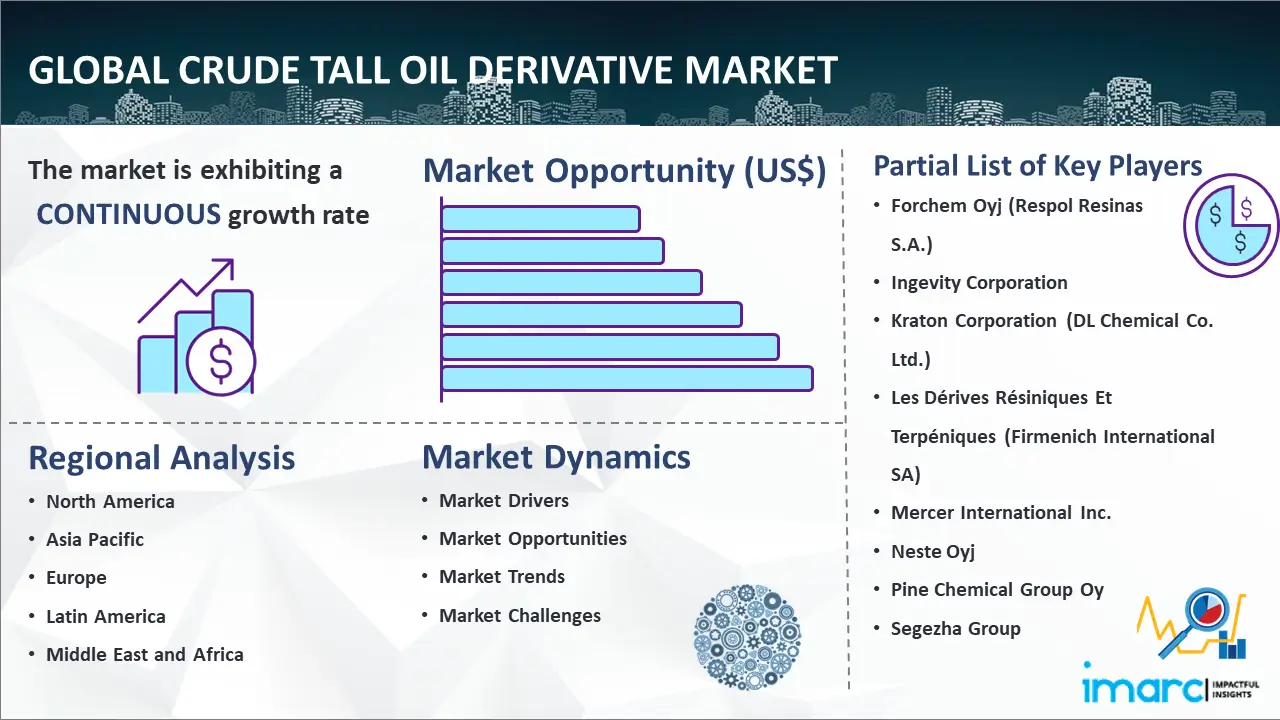The image size is (1280, 720).
Task: Click the Market Opportunity (US$) heading
Action: [625, 170]
